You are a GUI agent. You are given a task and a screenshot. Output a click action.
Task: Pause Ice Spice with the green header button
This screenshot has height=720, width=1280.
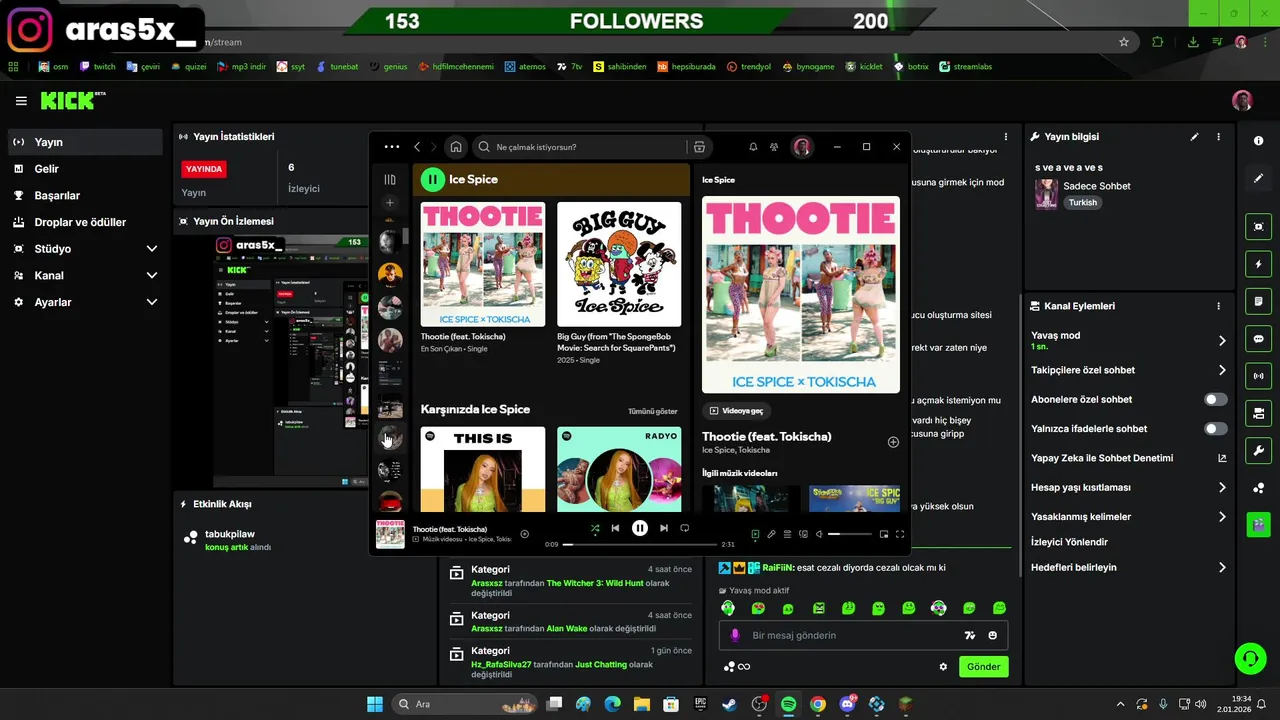(432, 179)
